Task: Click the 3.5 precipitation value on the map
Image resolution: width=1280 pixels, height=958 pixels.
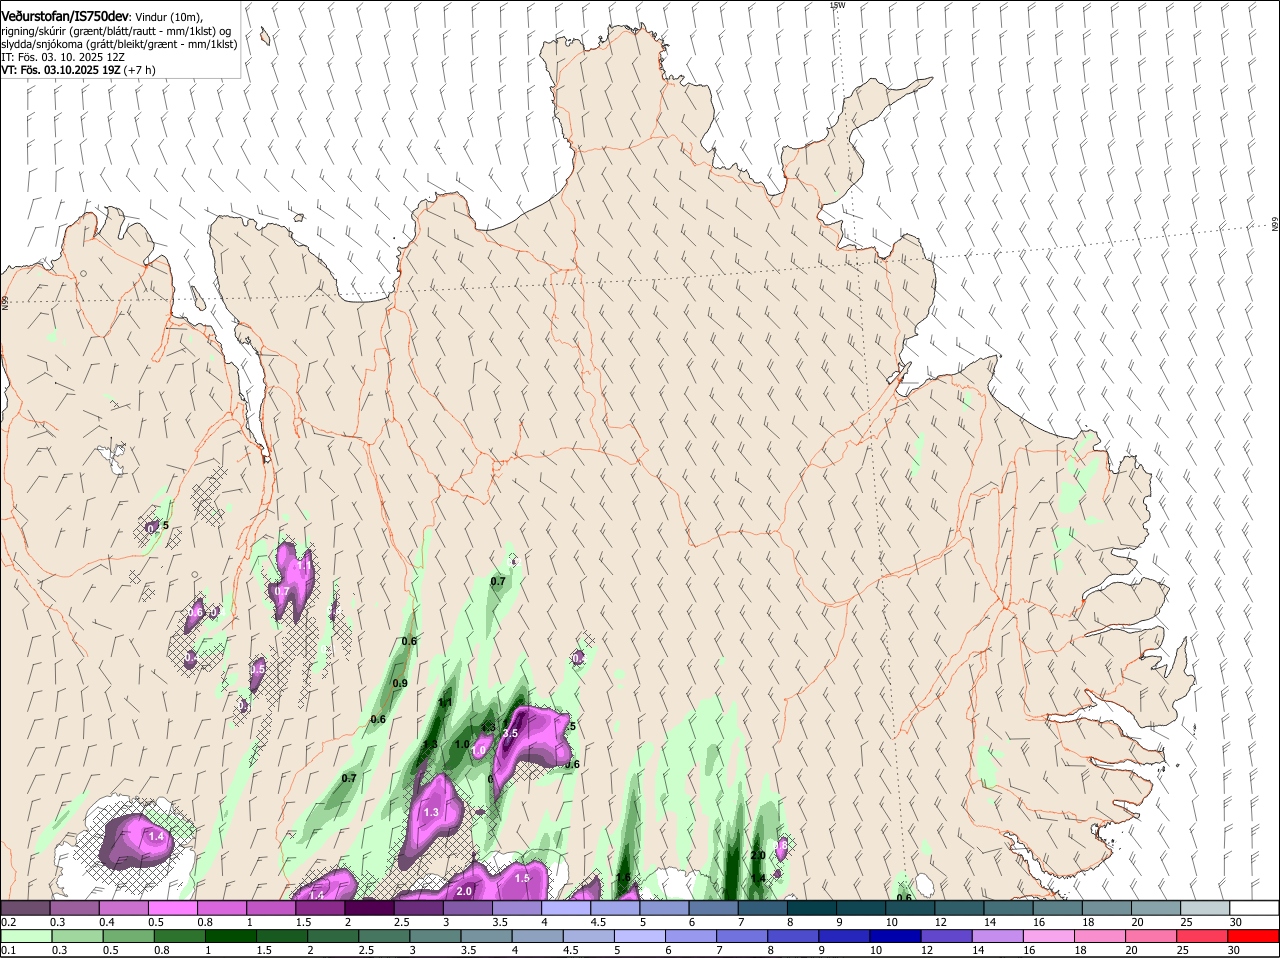Action: (x=510, y=733)
